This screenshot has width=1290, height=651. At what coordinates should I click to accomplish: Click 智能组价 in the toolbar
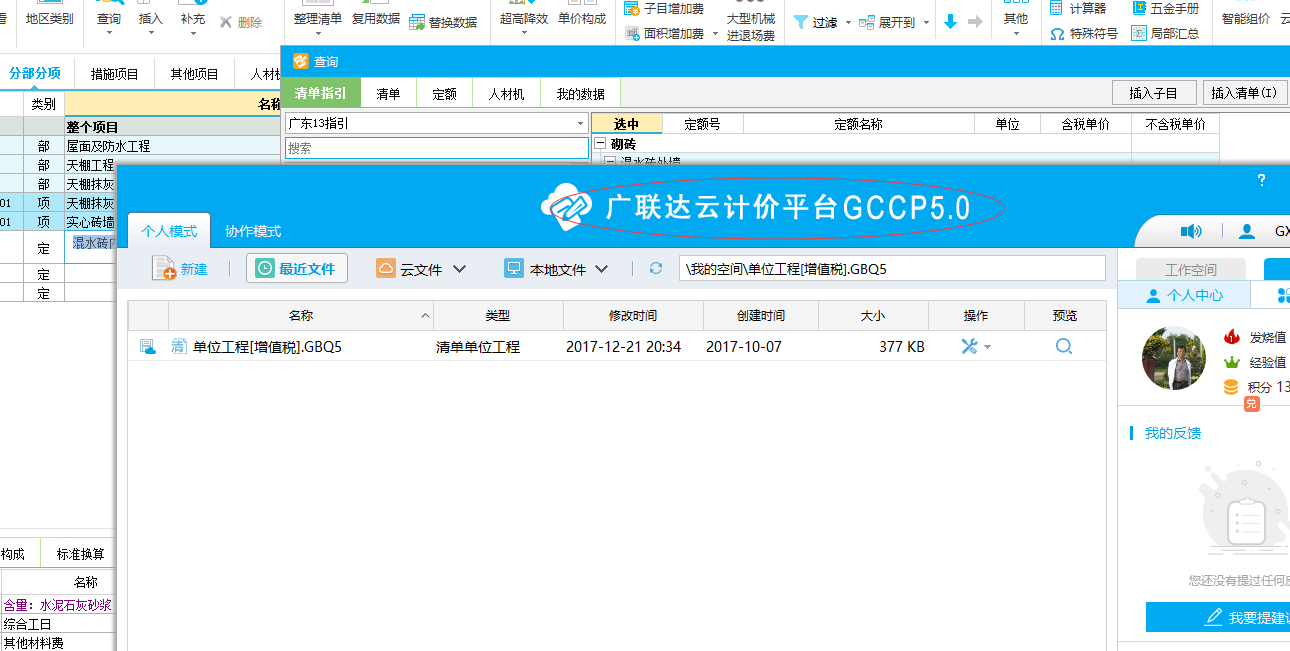pos(1245,19)
